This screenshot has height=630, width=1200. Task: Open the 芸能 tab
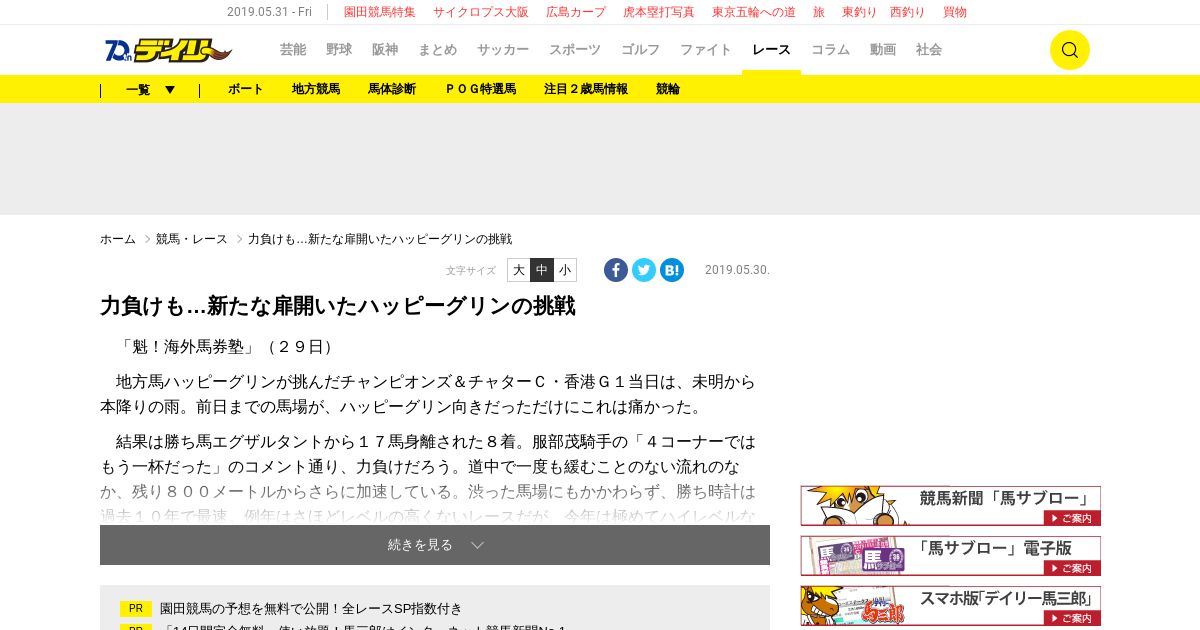point(293,50)
